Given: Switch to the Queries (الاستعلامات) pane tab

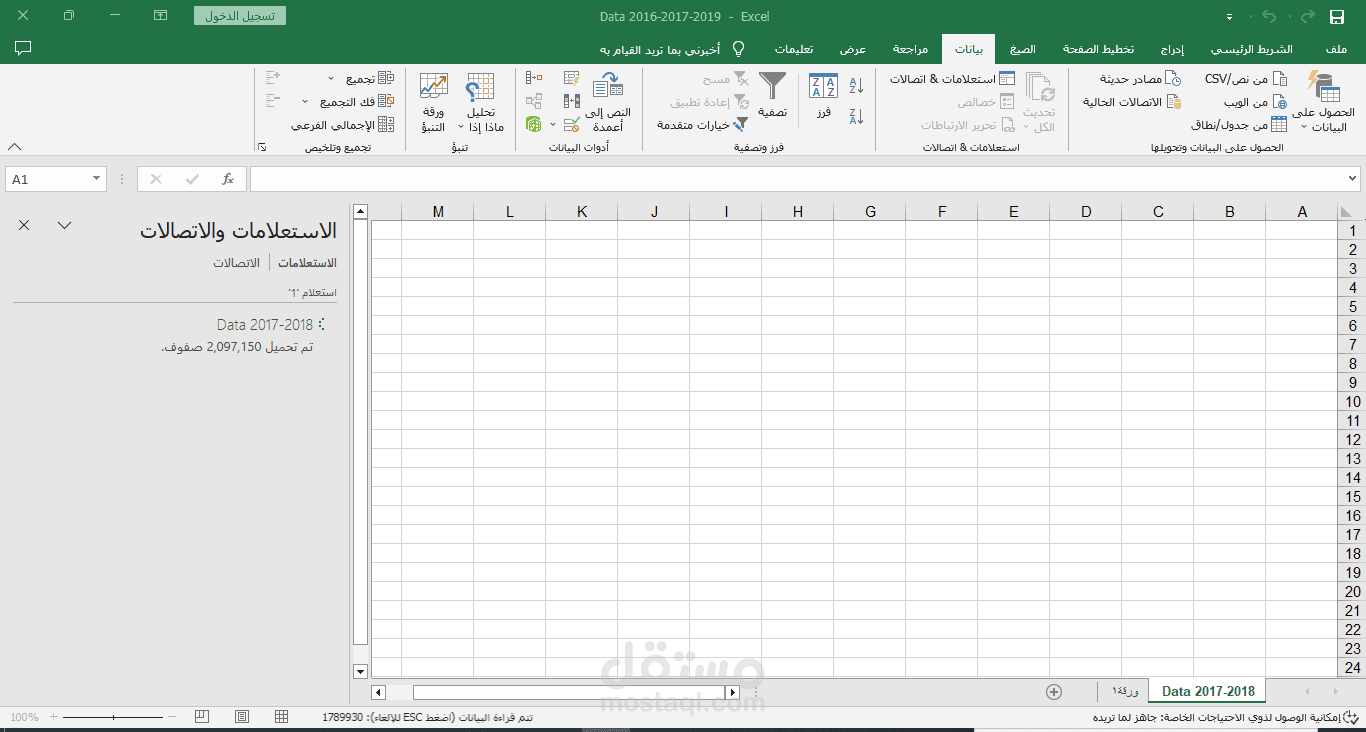Looking at the screenshot, I should click(307, 262).
